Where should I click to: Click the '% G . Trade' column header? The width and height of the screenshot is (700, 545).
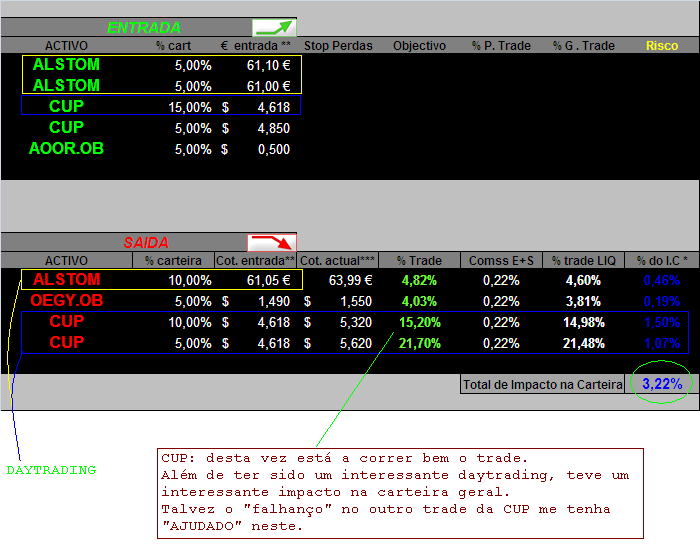(x=583, y=46)
